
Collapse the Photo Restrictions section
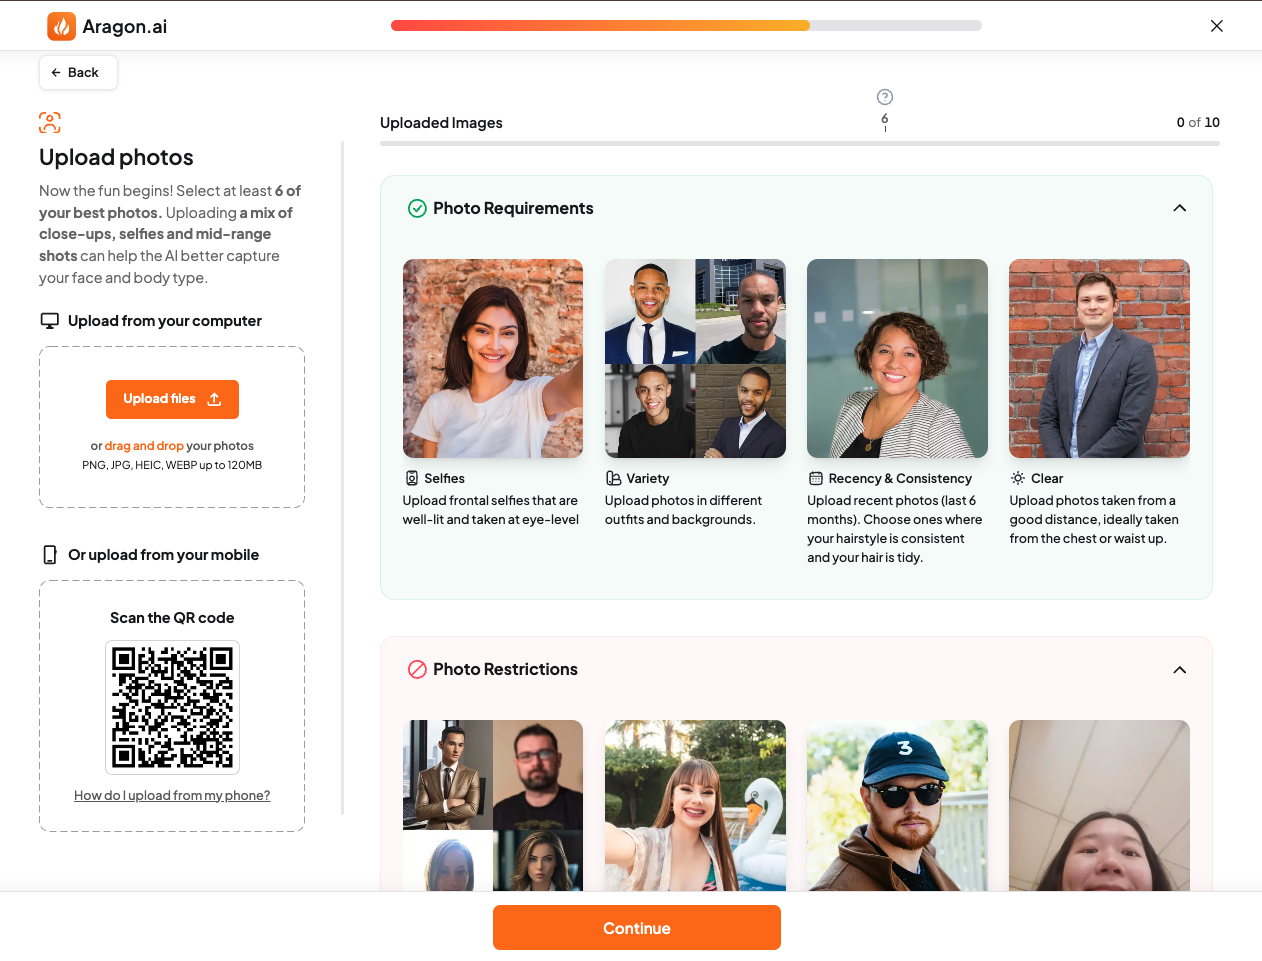tap(1180, 669)
